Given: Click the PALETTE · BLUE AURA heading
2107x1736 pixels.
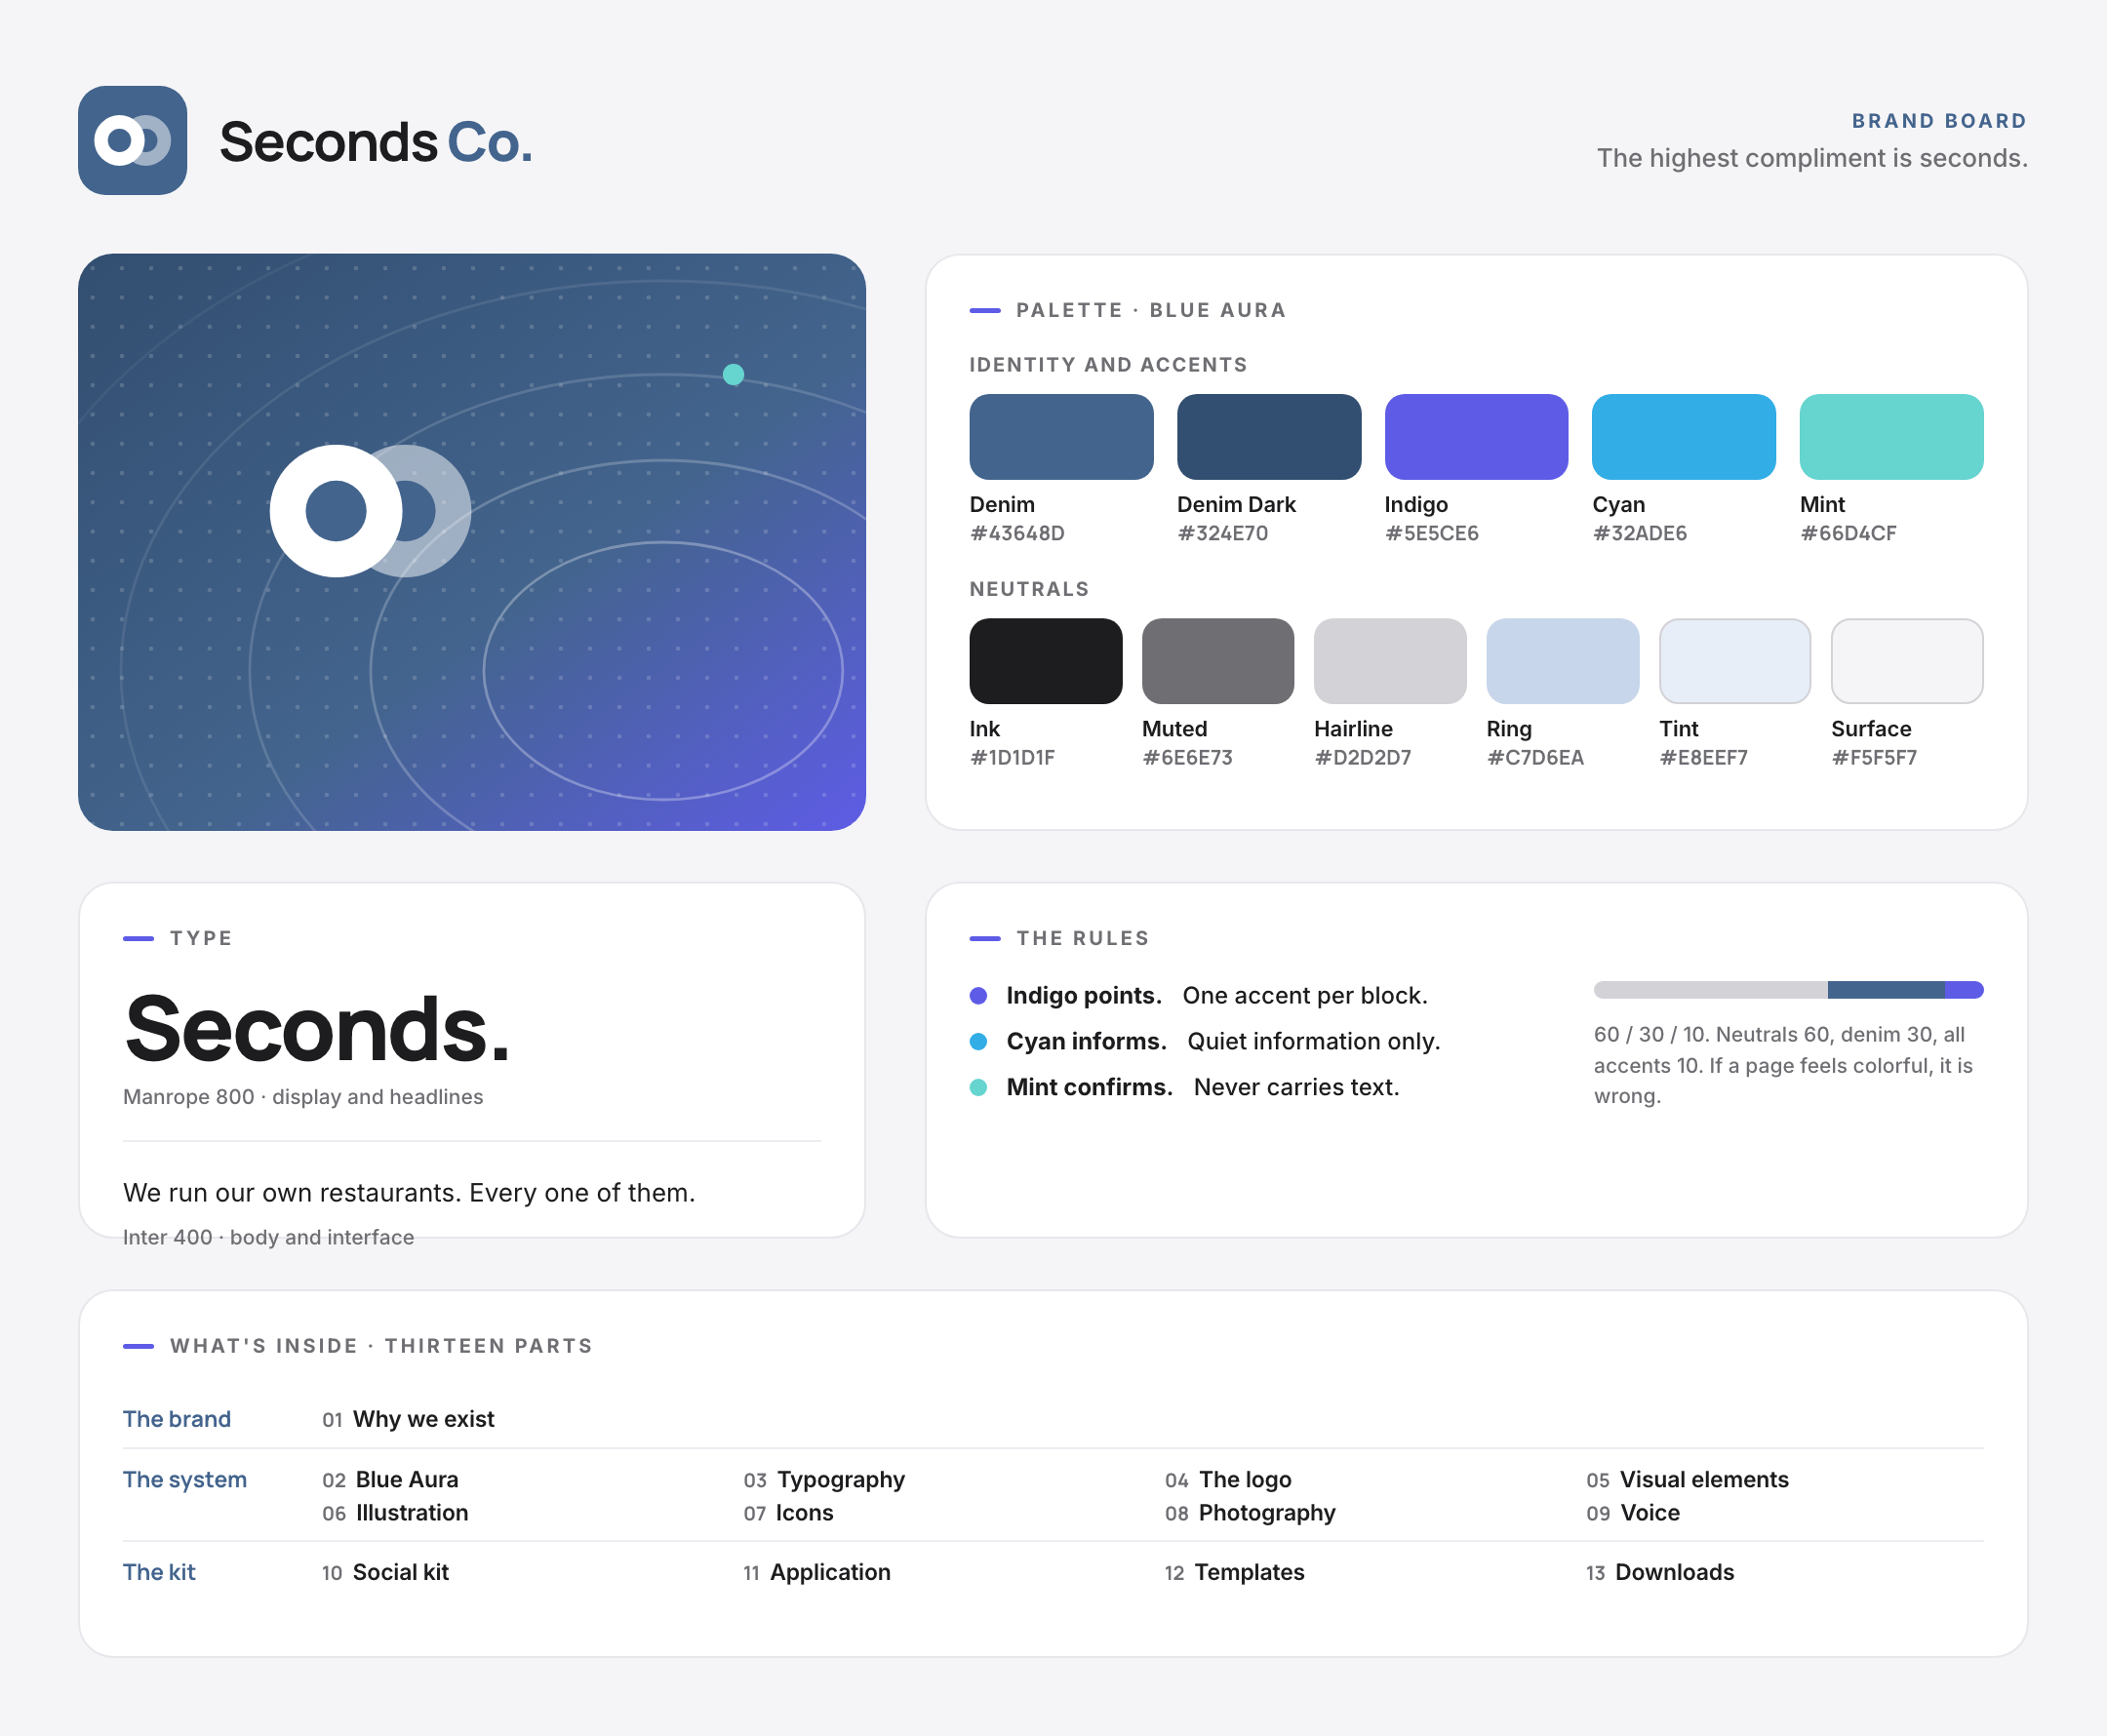Looking at the screenshot, I should click(x=1151, y=310).
